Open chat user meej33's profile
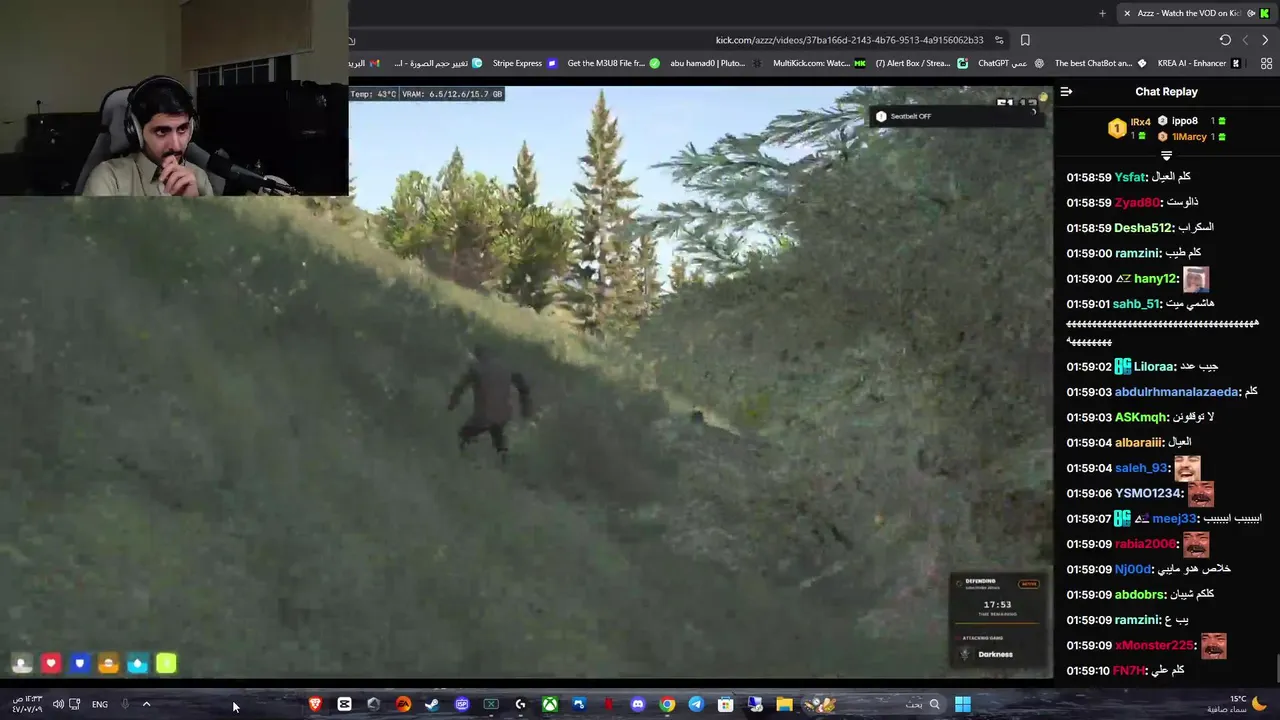1280x720 pixels. click(x=1174, y=519)
